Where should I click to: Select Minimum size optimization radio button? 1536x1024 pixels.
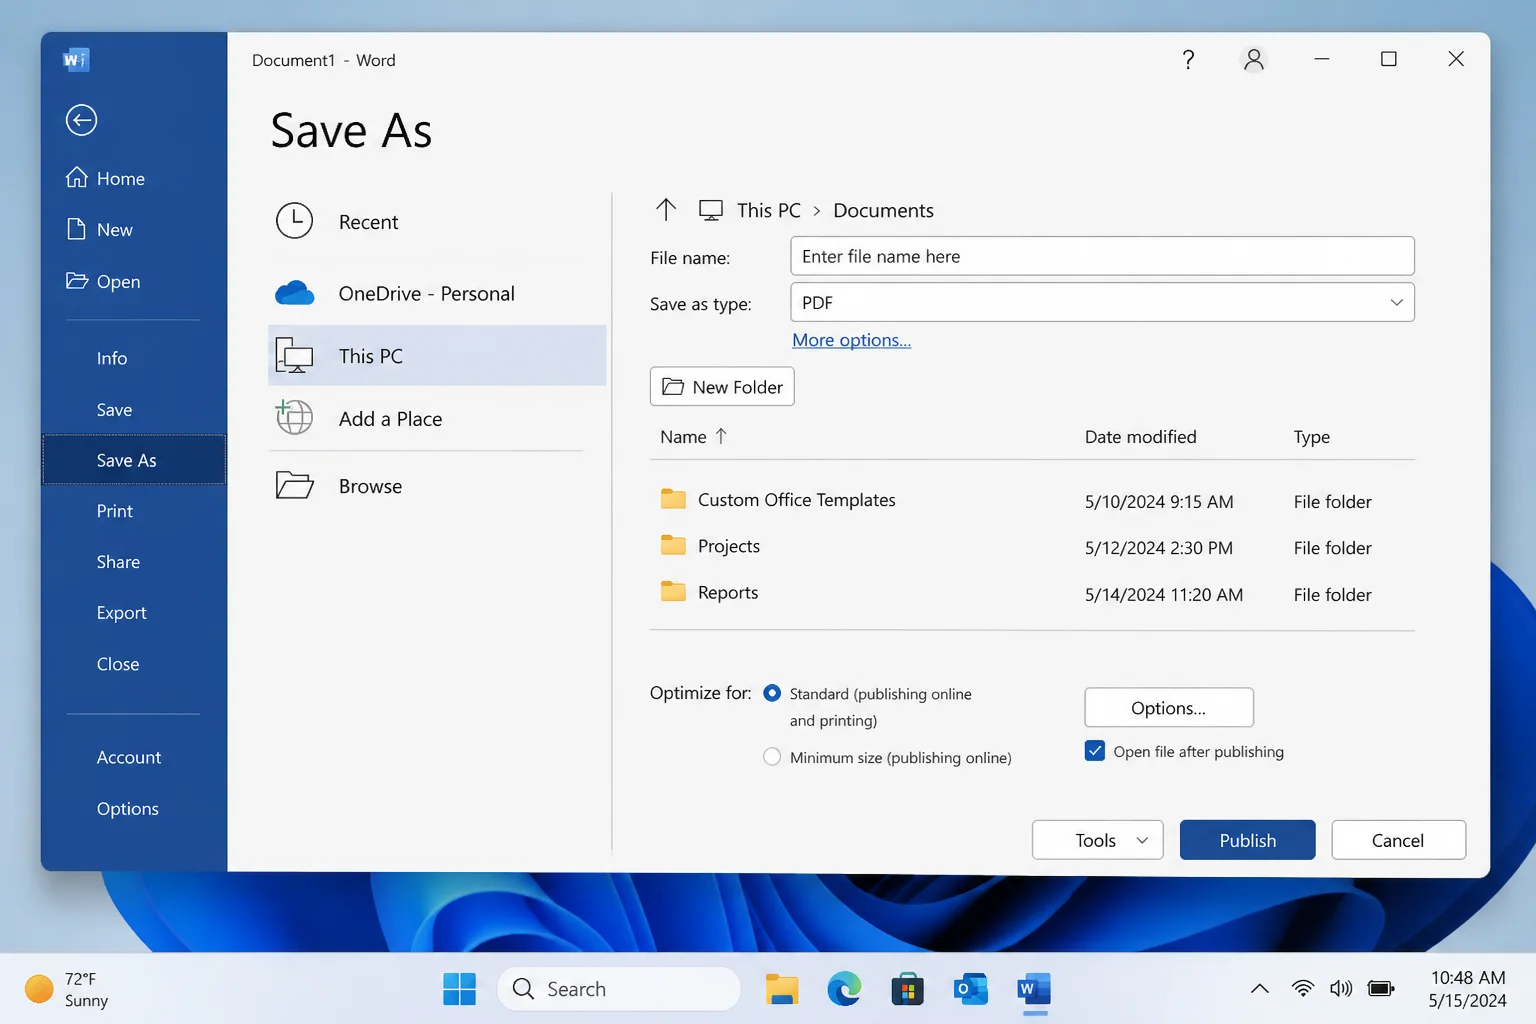(772, 757)
